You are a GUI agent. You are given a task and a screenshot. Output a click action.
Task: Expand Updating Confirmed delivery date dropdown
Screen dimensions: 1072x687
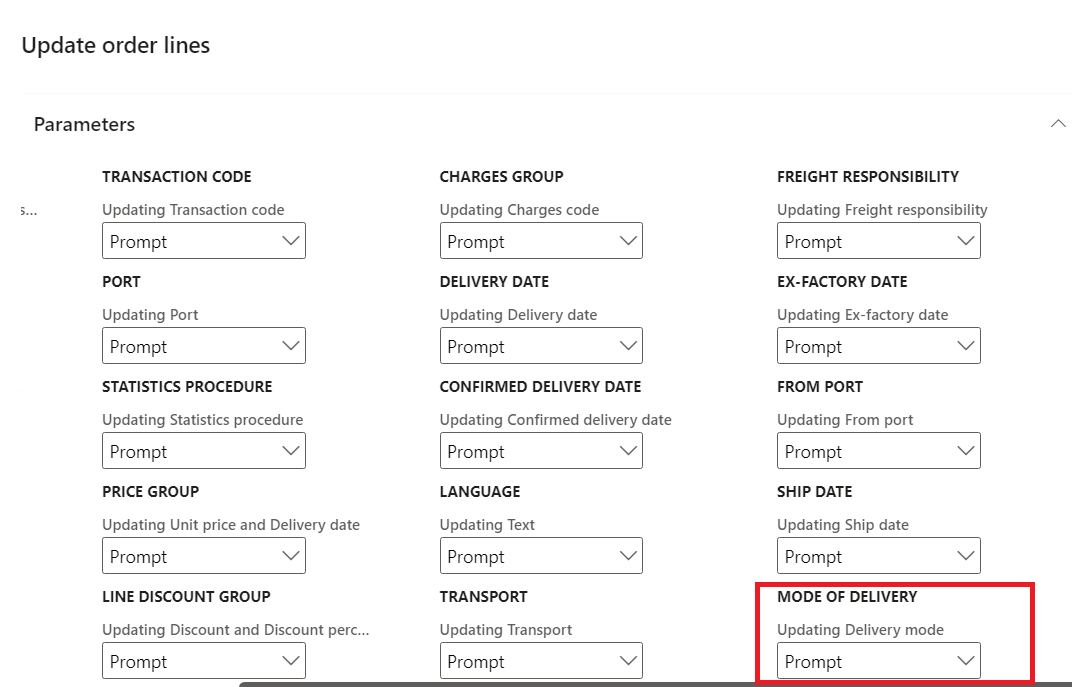541,450
